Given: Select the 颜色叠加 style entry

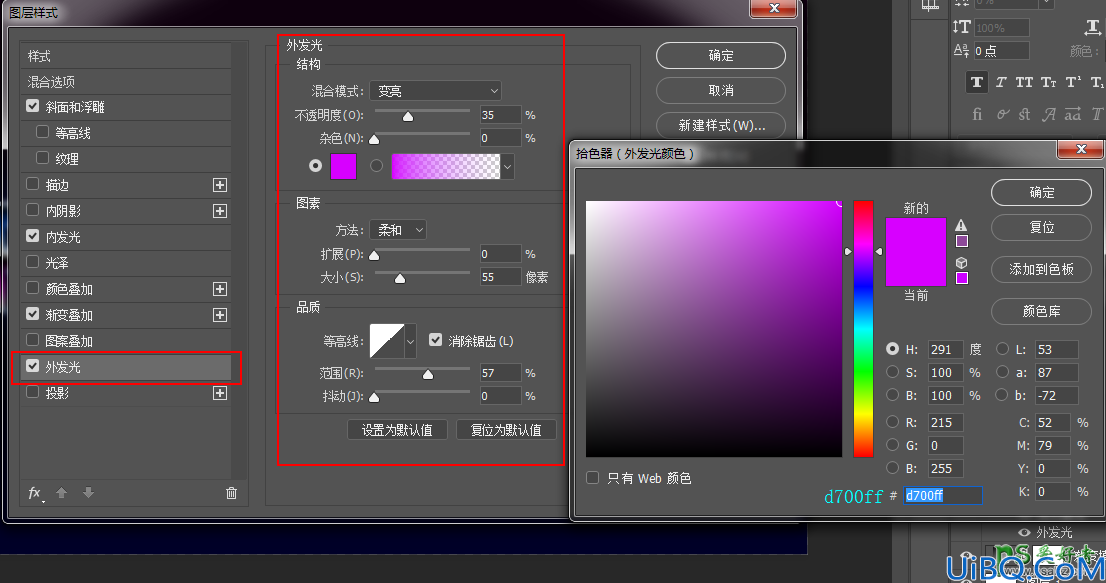Looking at the screenshot, I should pyautogui.click(x=126, y=289).
